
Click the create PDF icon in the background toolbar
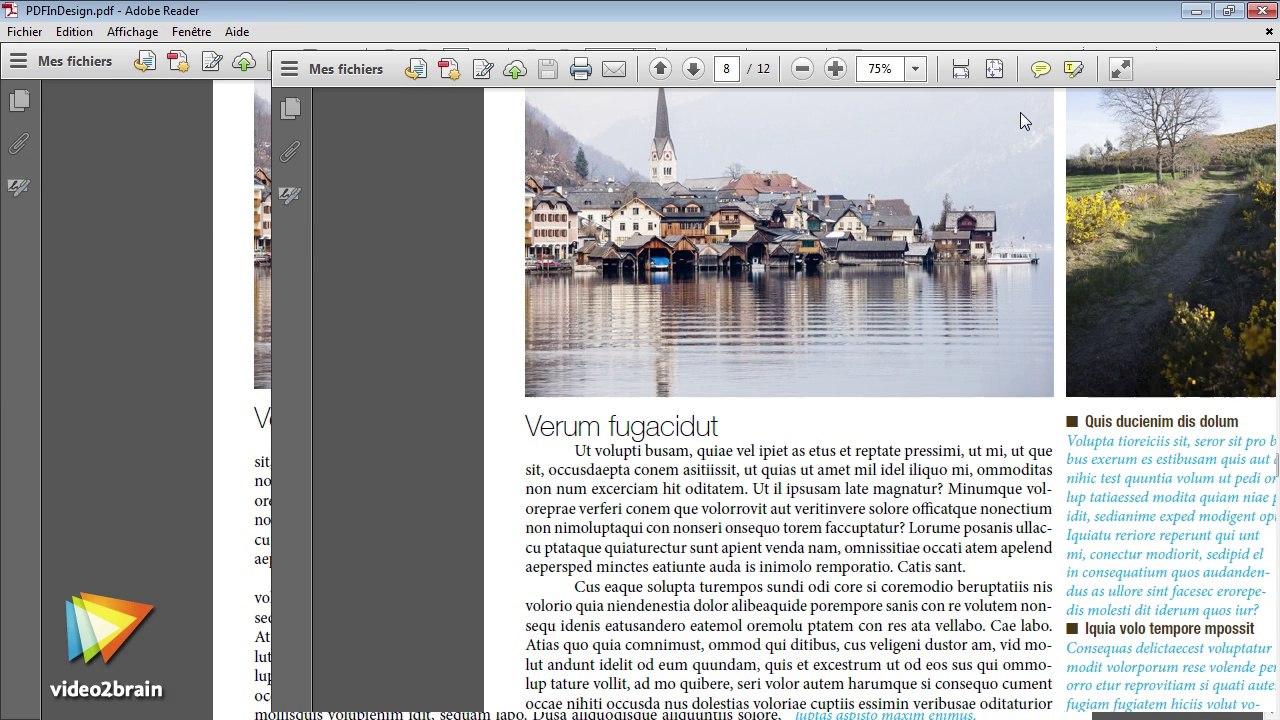click(x=178, y=61)
